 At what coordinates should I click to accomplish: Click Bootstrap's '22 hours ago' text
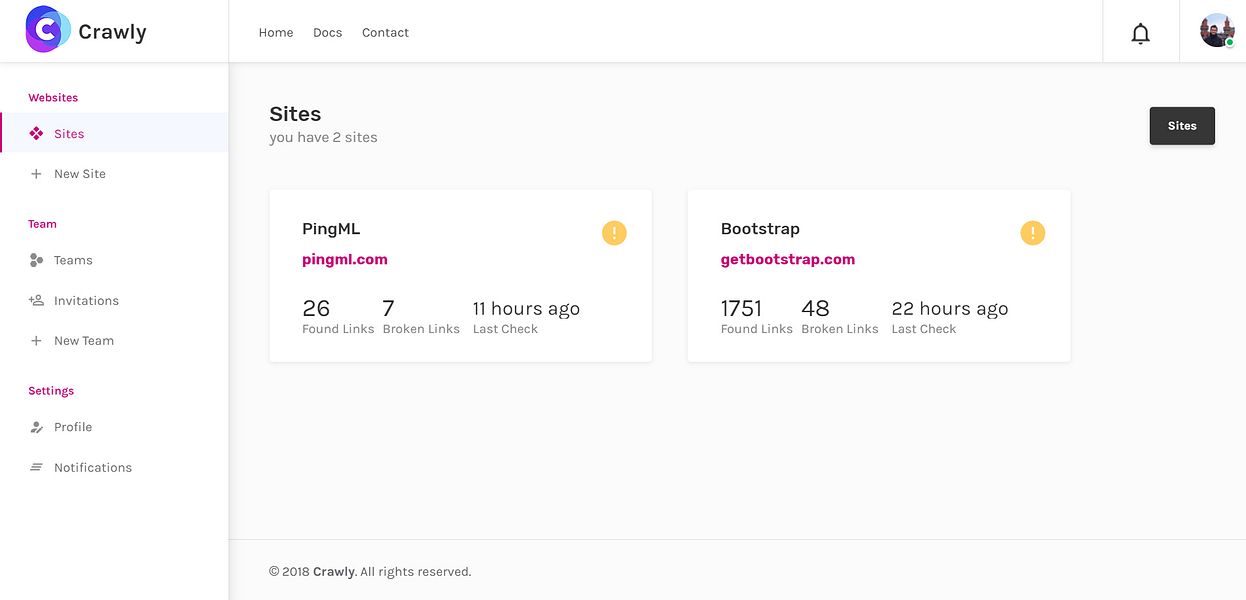[x=949, y=309]
